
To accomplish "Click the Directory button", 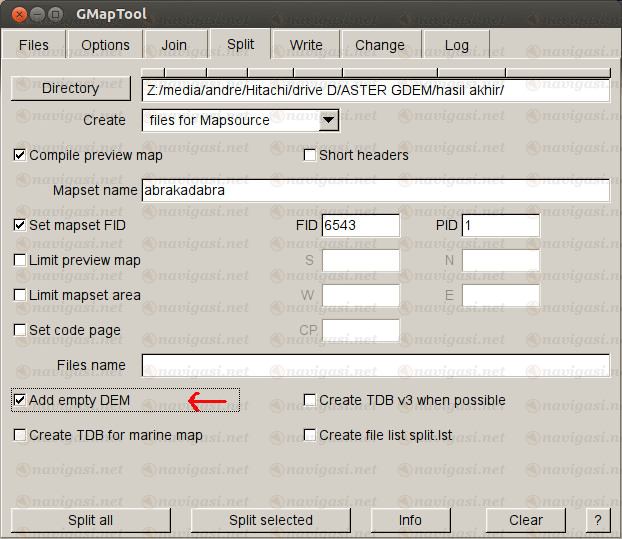I will (70, 88).
